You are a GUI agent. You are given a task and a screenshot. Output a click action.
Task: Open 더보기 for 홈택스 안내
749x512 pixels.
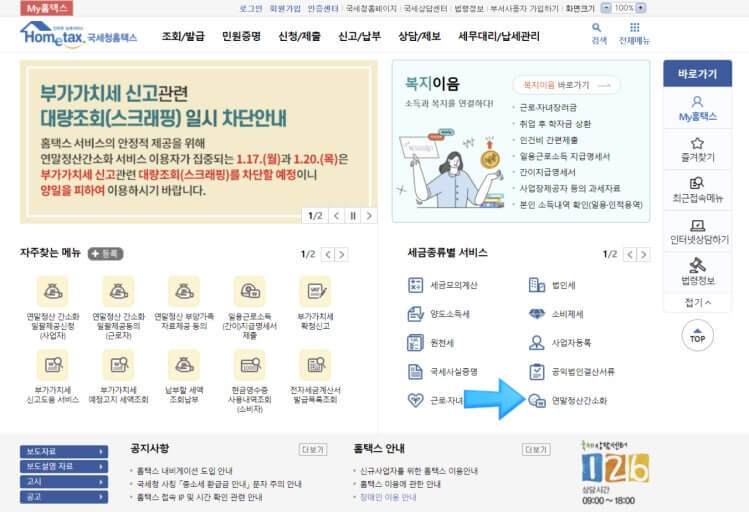click(x=536, y=449)
